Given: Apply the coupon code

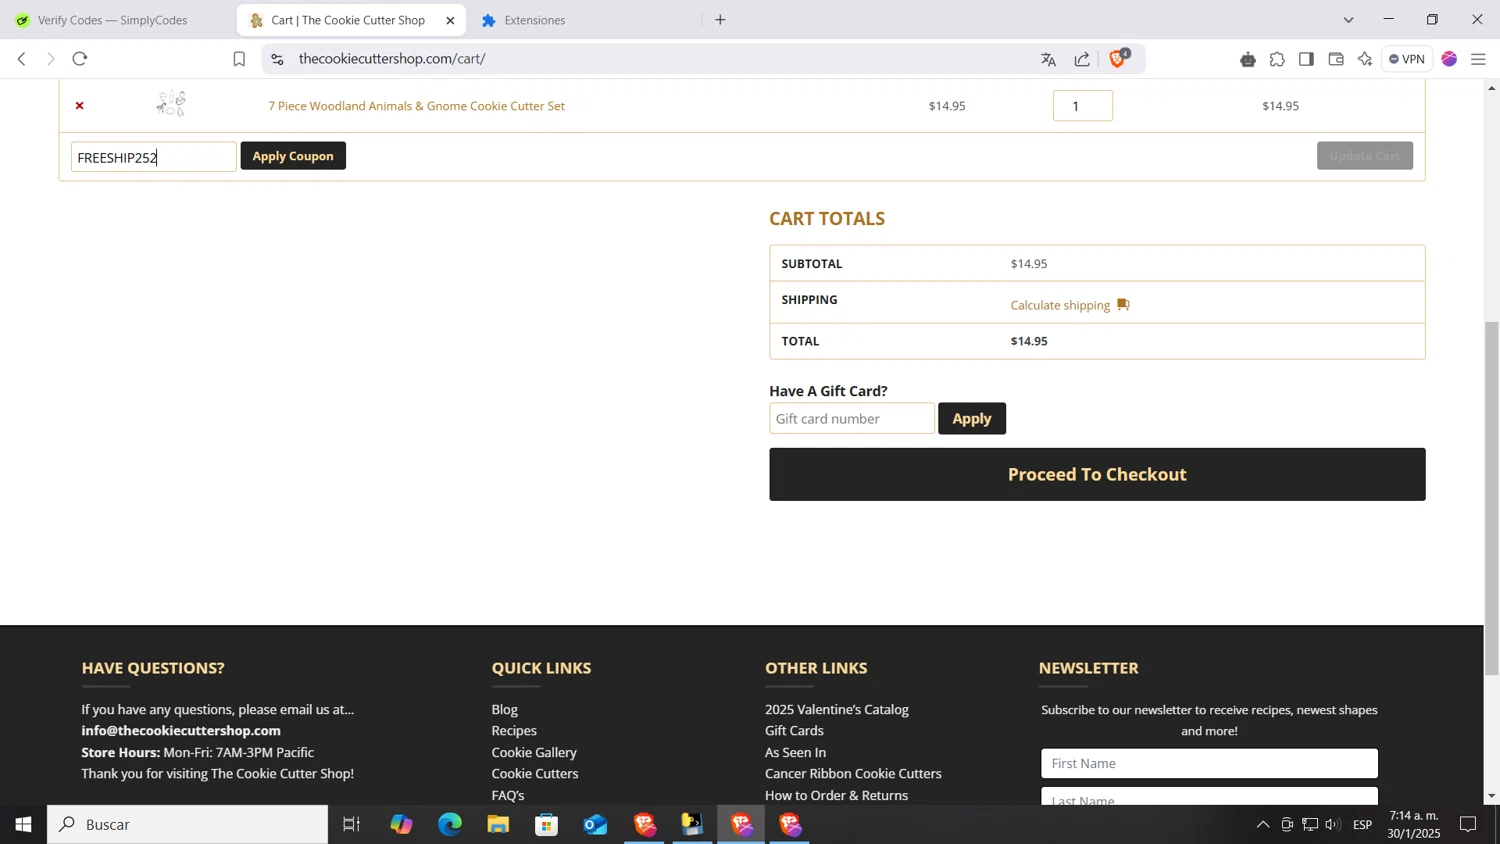Looking at the screenshot, I should click(x=293, y=156).
